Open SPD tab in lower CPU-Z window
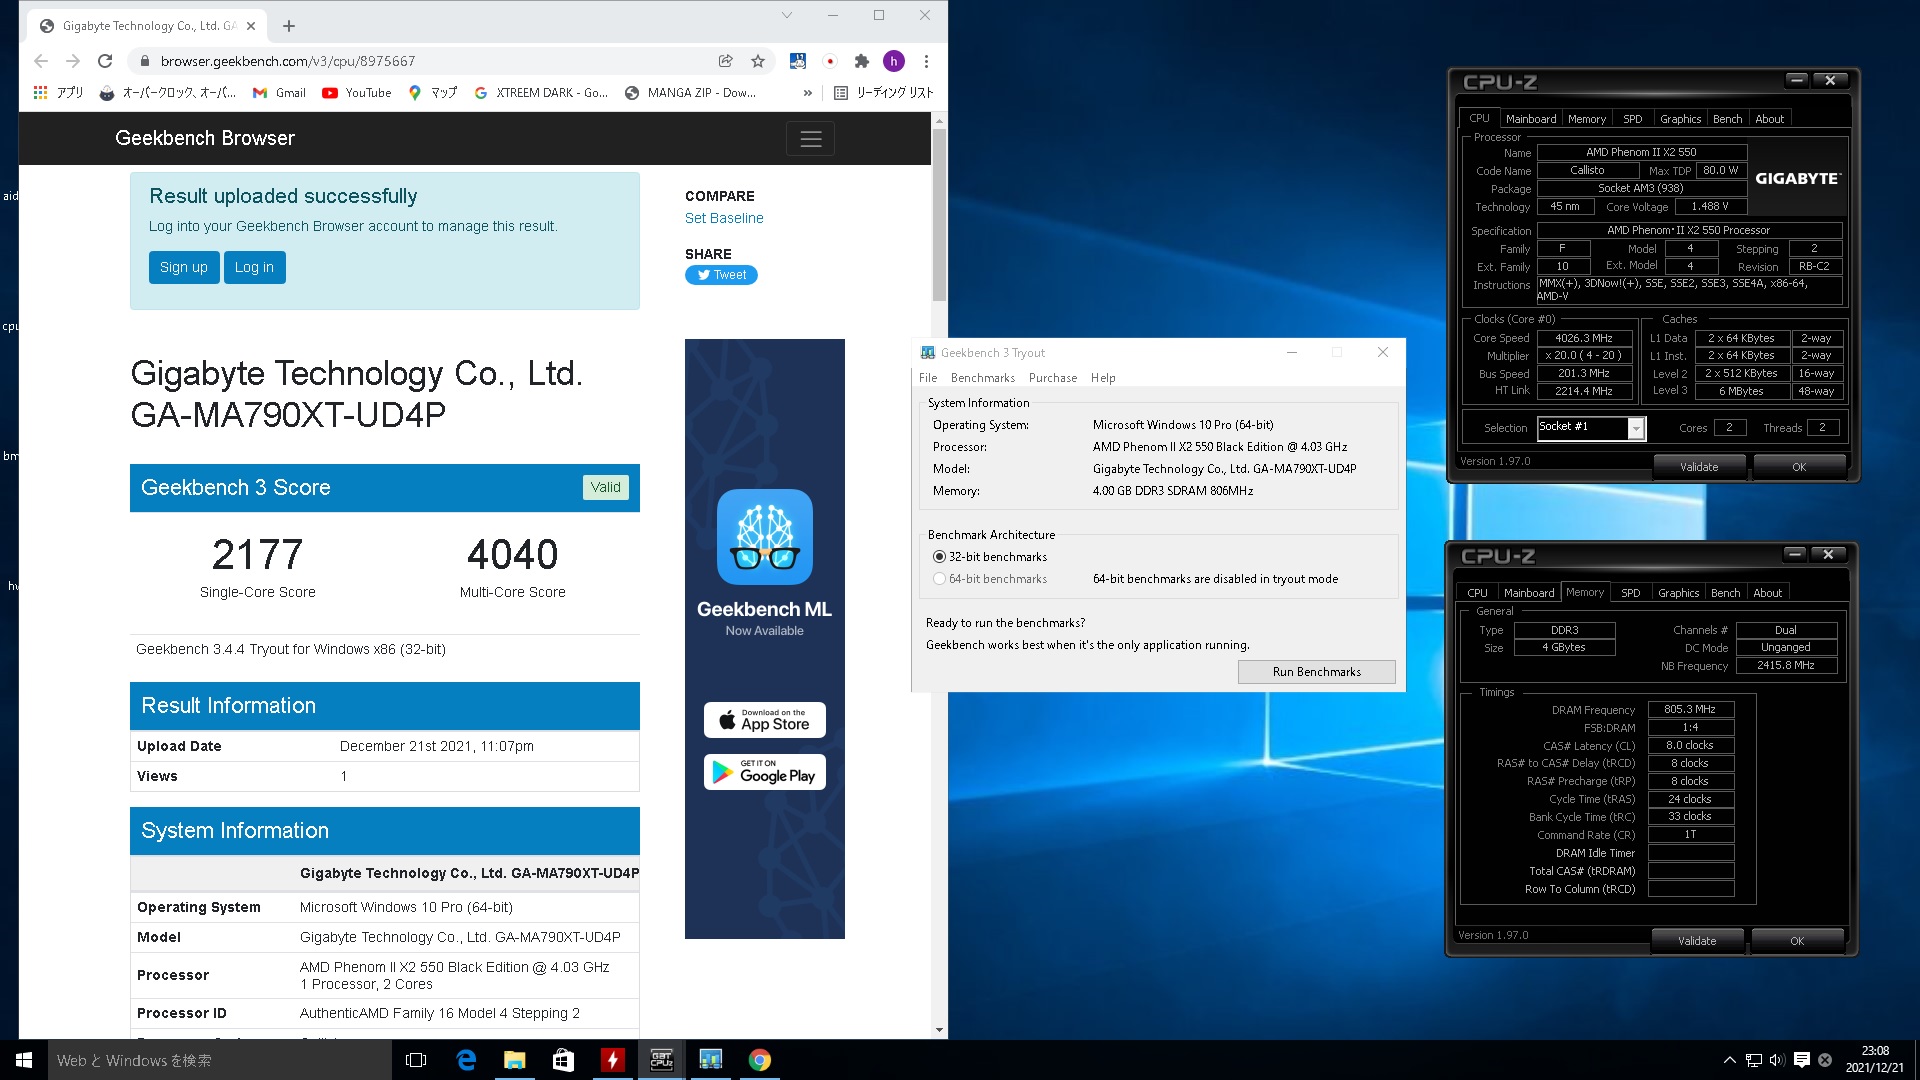 (x=1630, y=593)
